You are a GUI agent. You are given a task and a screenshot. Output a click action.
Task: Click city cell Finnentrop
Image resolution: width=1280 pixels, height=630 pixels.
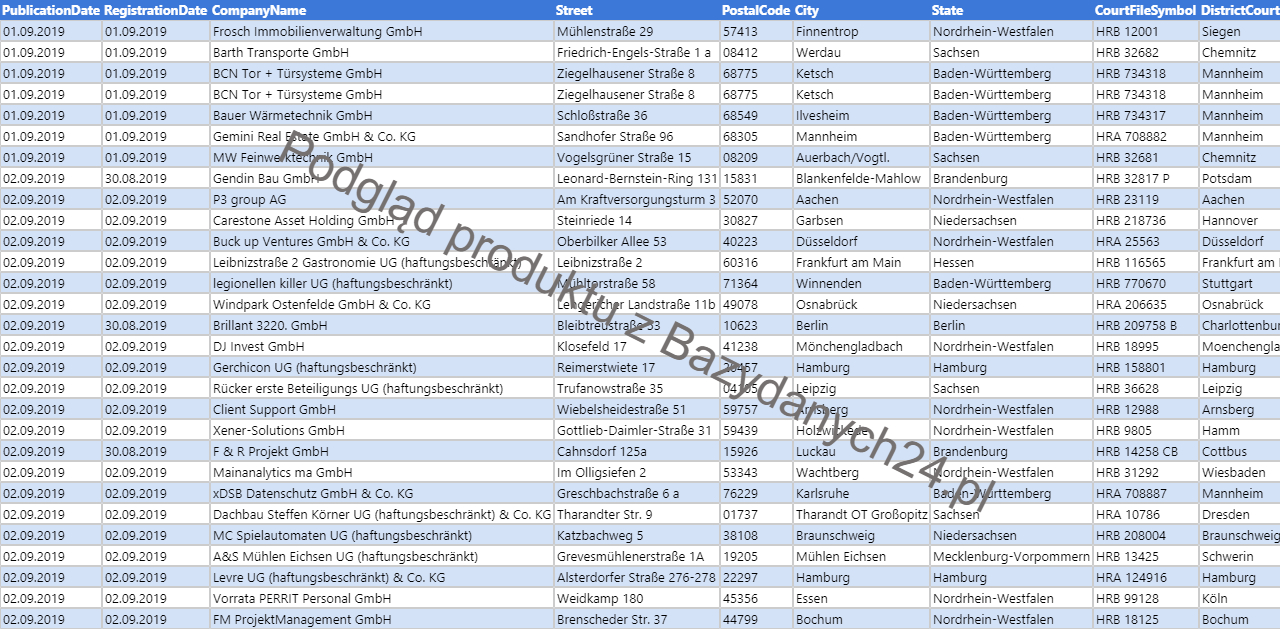click(861, 31)
